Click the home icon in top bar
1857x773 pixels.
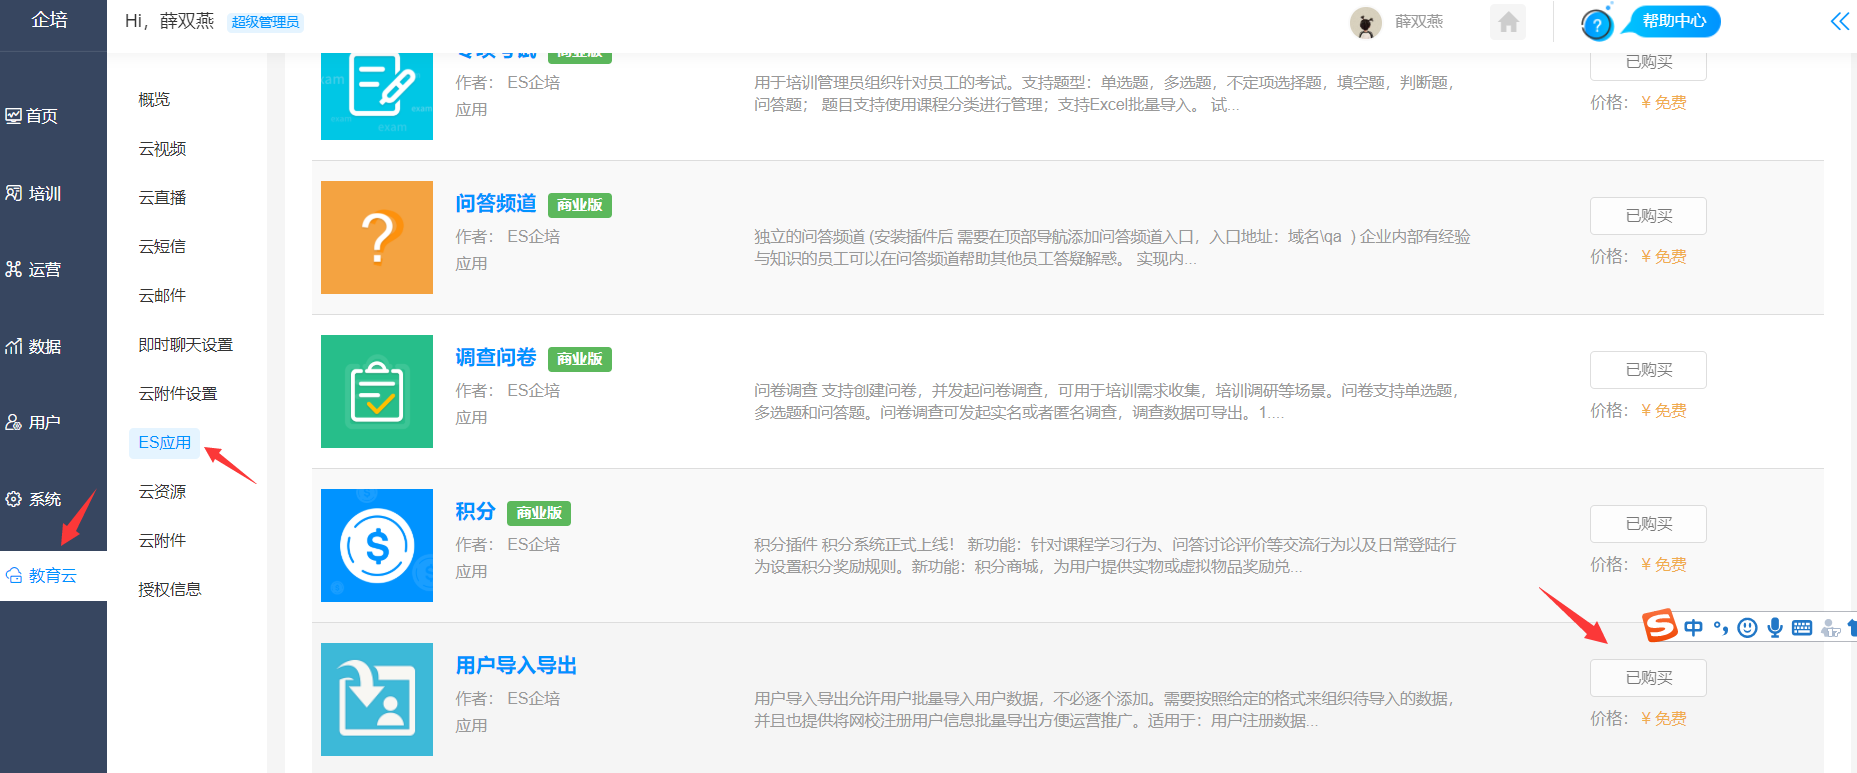click(1508, 22)
